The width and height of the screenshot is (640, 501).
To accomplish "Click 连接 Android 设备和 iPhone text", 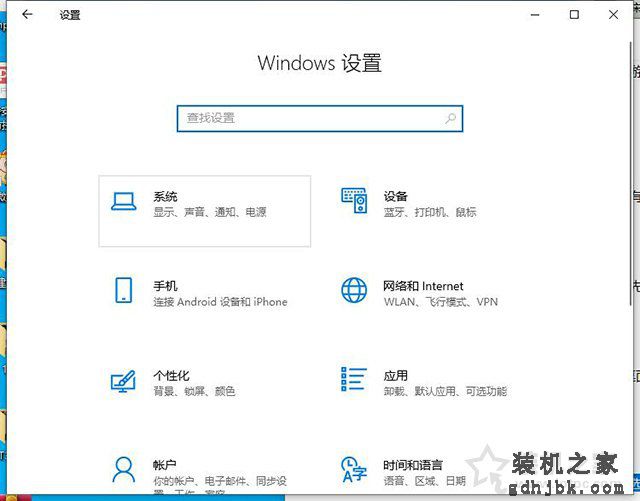I will coord(220,302).
